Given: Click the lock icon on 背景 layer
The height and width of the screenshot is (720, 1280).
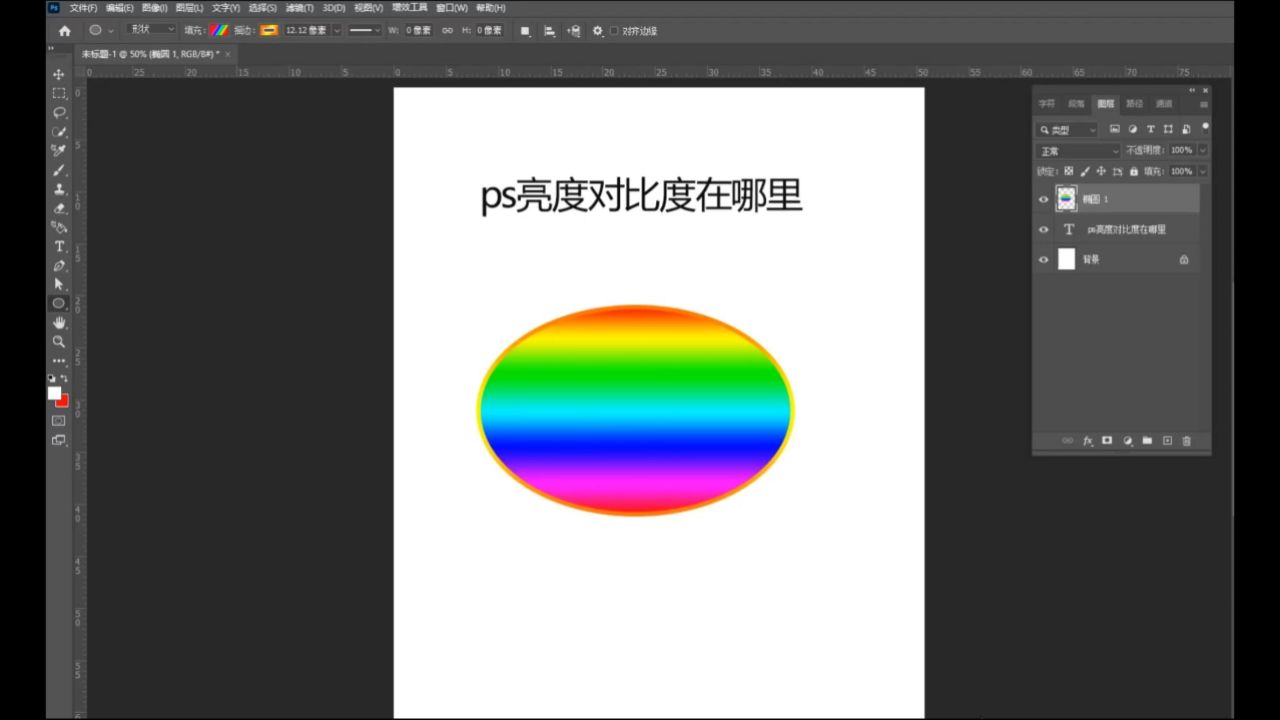Looking at the screenshot, I should click(x=1184, y=259).
